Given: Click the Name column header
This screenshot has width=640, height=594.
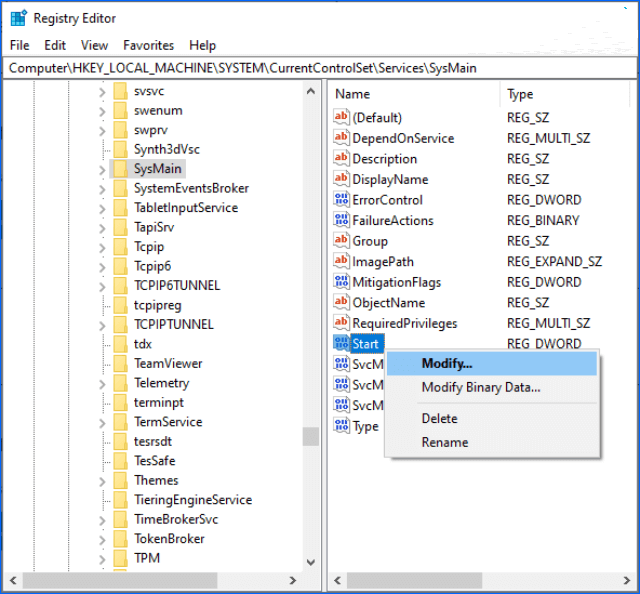Looking at the screenshot, I should (413, 94).
